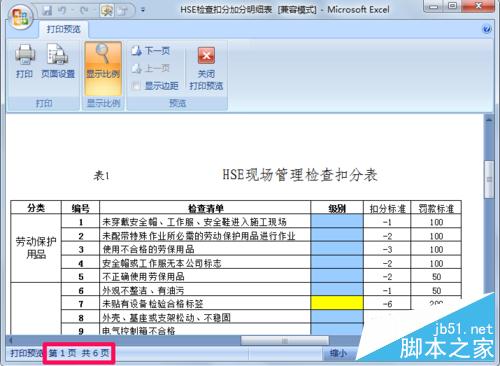The width and height of the screenshot is (500, 366).
Task: Redo using Quick Access toolbar icon
Action: pyautogui.click(x=84, y=10)
